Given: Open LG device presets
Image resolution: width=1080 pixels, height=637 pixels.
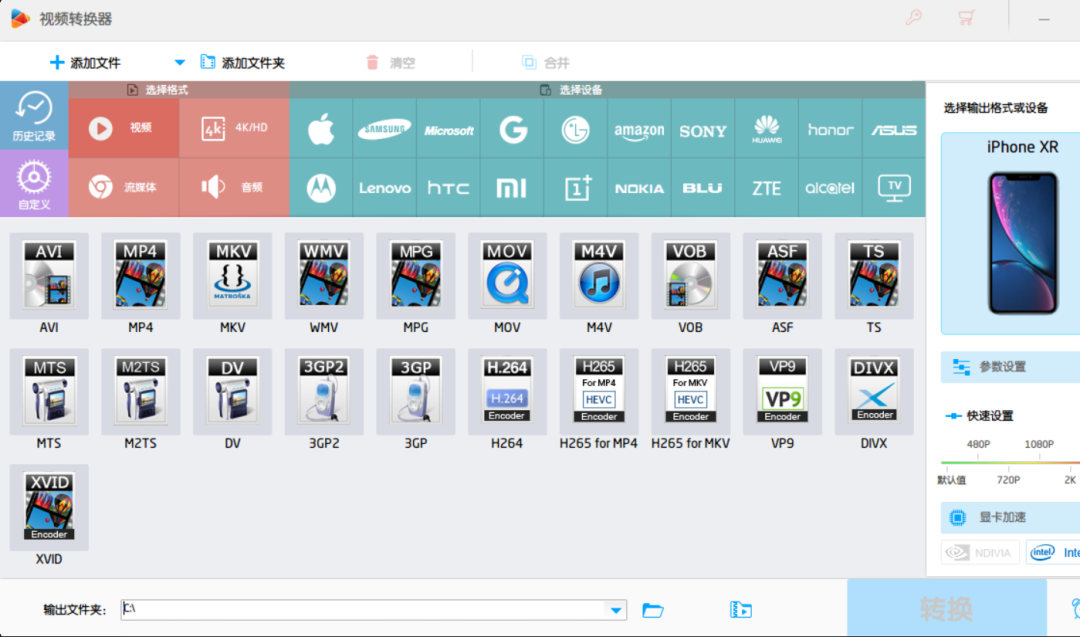Looking at the screenshot, I should coord(575,129).
